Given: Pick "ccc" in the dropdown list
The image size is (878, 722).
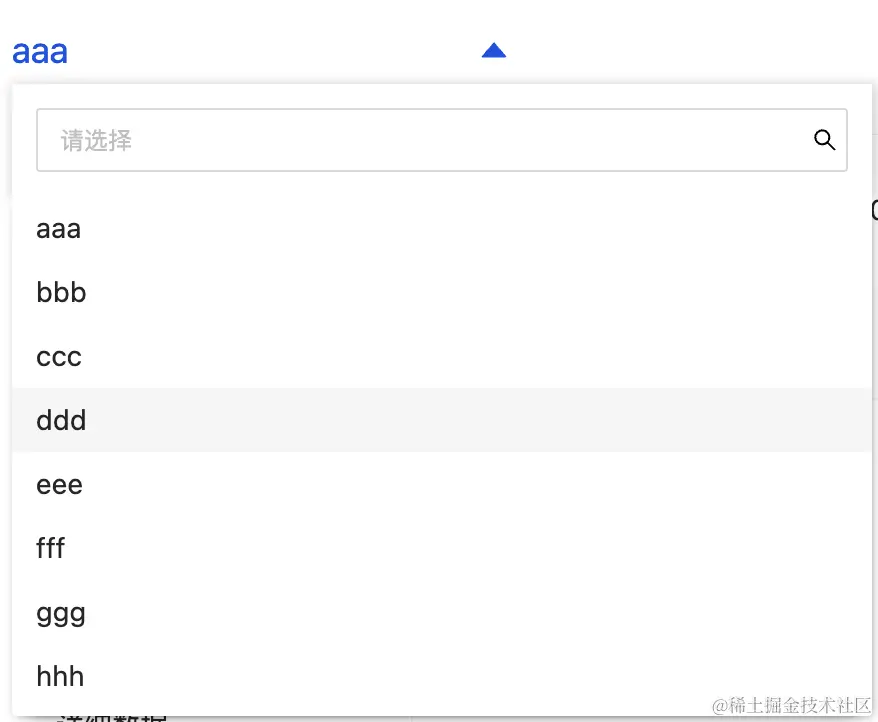Looking at the screenshot, I should (x=58, y=357).
